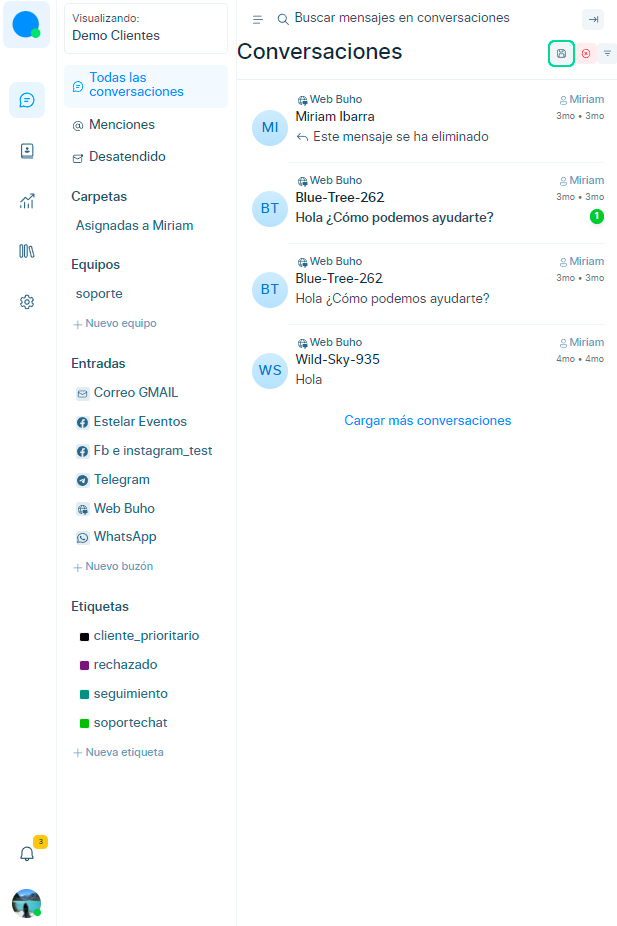Click Cargar más conversaciones link
617x926 pixels.
(427, 421)
